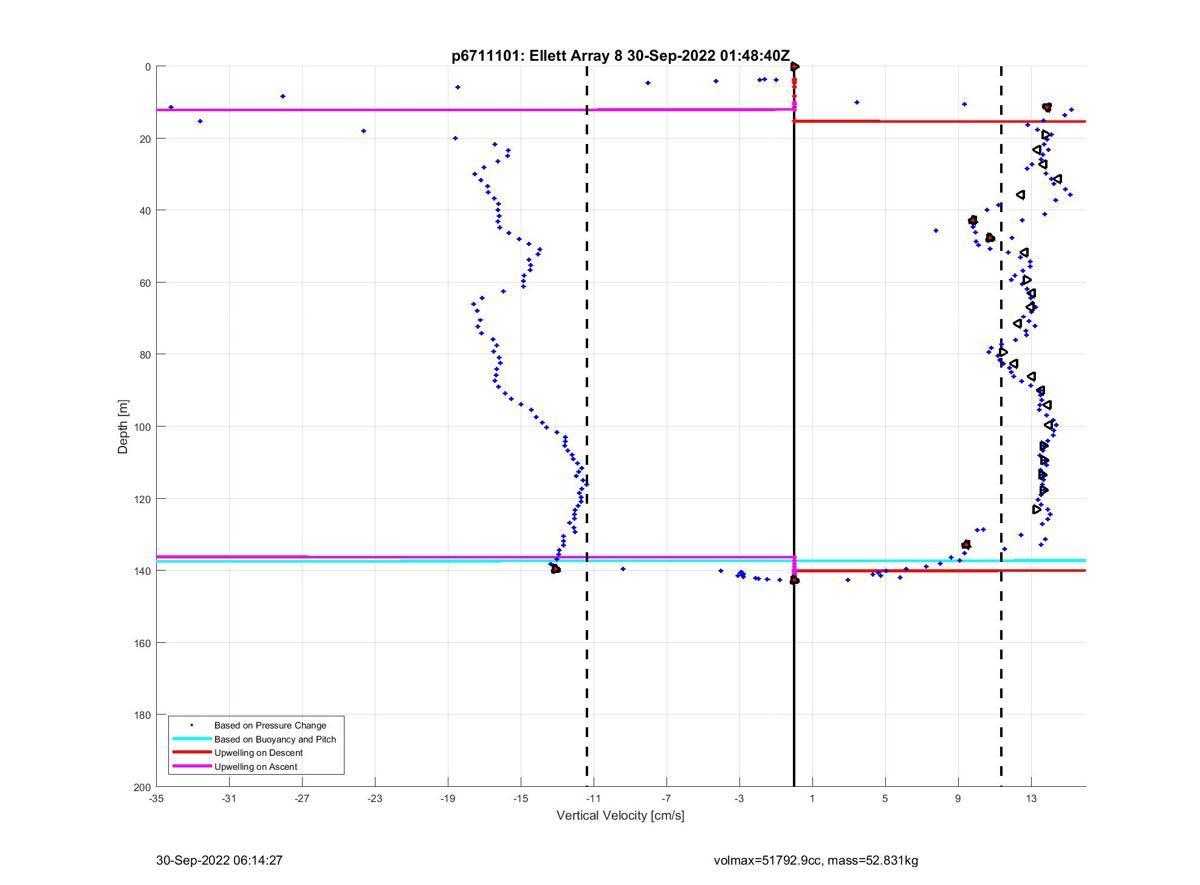The image size is (1200, 885).
Task: Click the red-filled marker at the ascent profile's deepest point
Action: [x=555, y=569]
